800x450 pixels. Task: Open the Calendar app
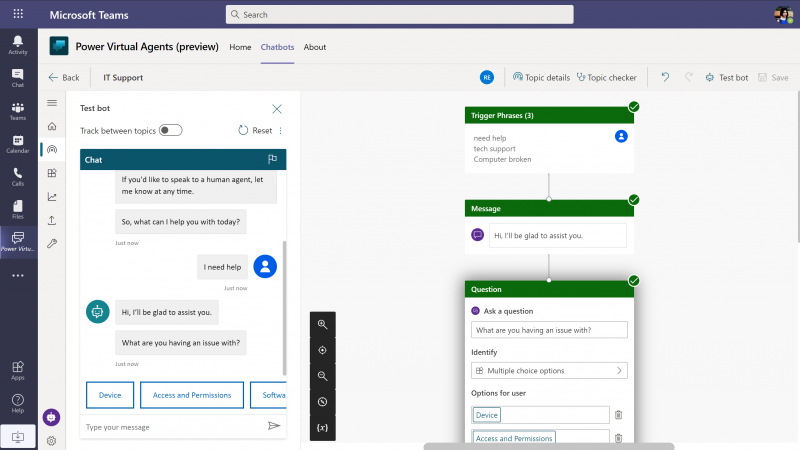pos(18,144)
